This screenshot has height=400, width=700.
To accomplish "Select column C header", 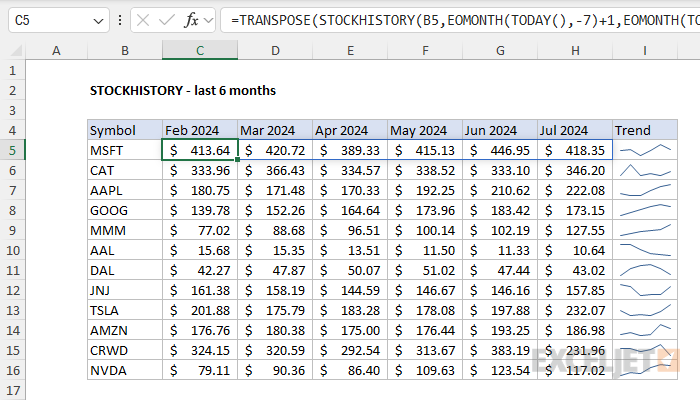I will 200,50.
